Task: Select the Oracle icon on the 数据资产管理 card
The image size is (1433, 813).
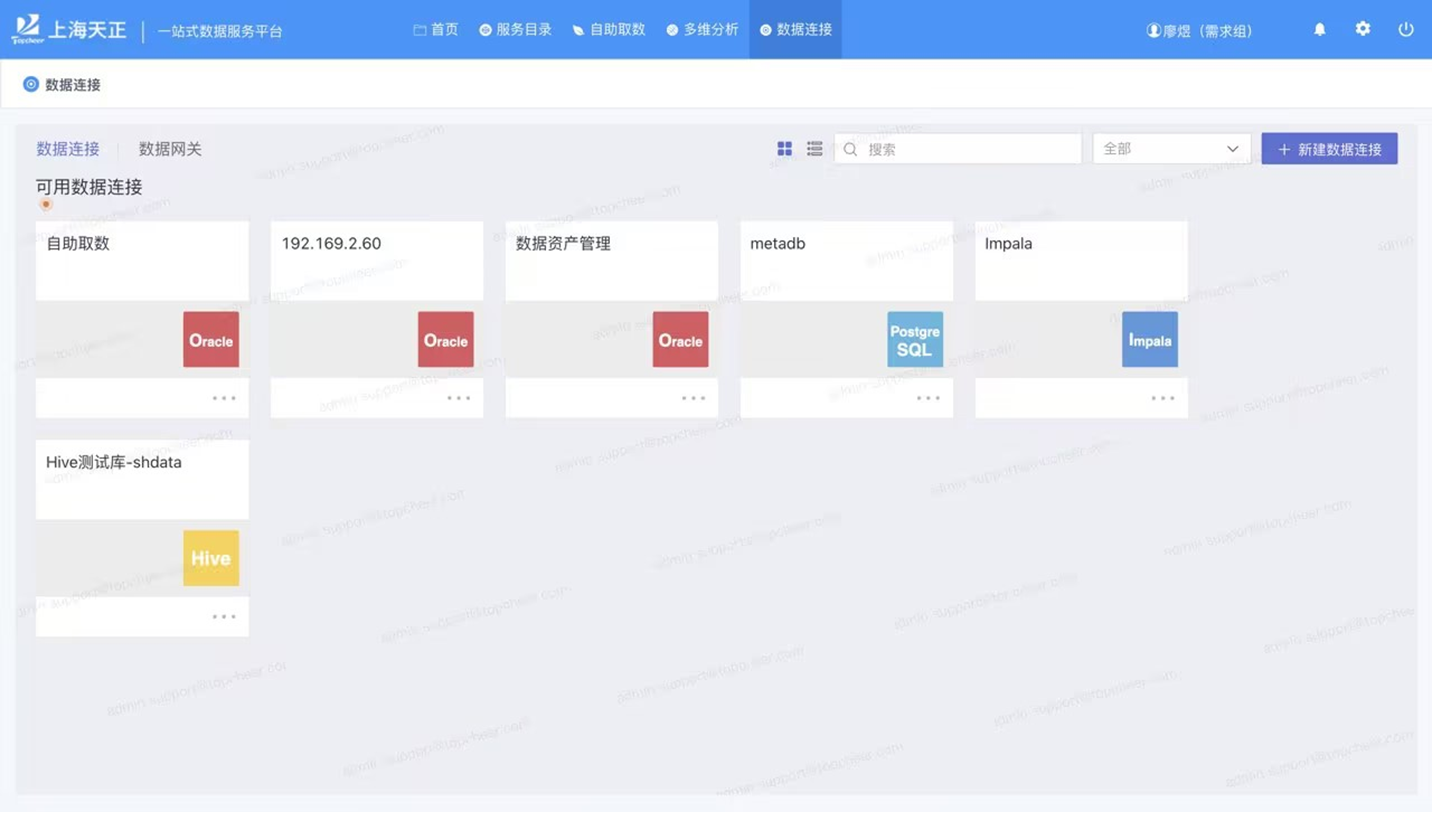Action: tap(680, 339)
